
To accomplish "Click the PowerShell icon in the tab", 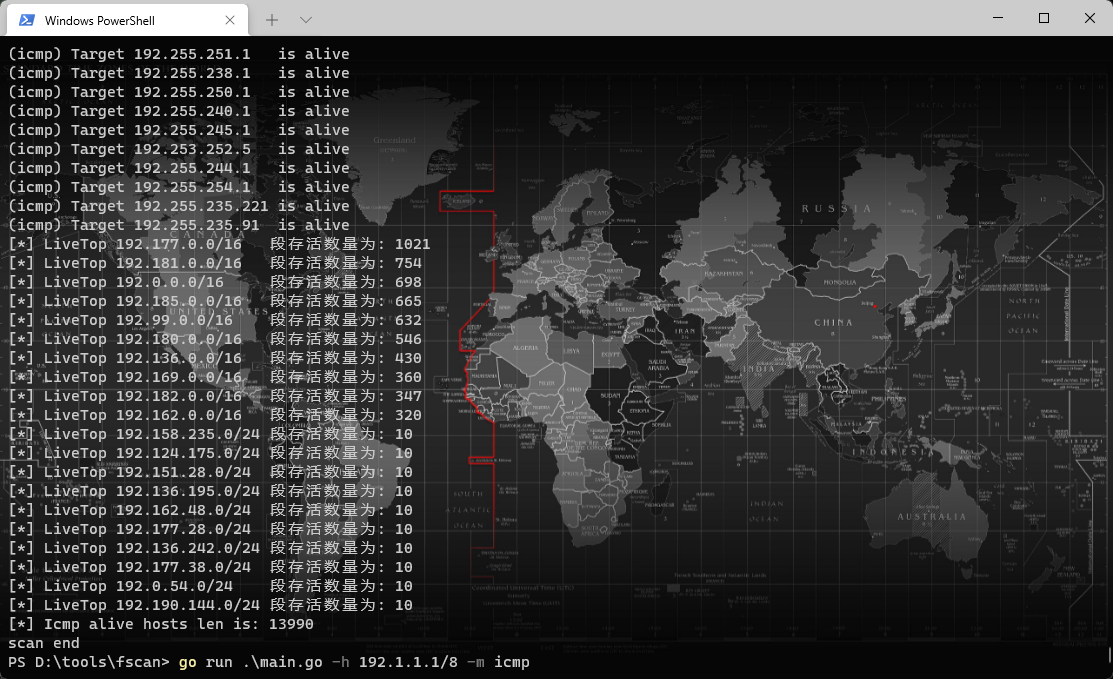I will click(27, 20).
